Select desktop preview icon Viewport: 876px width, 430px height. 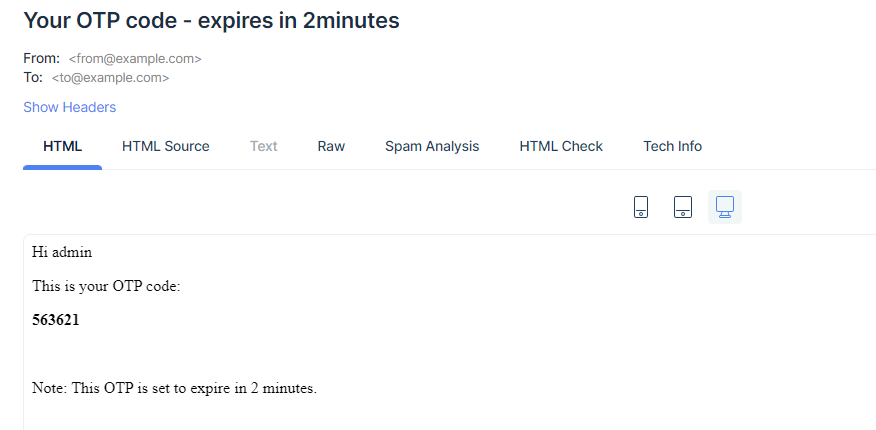[725, 207]
